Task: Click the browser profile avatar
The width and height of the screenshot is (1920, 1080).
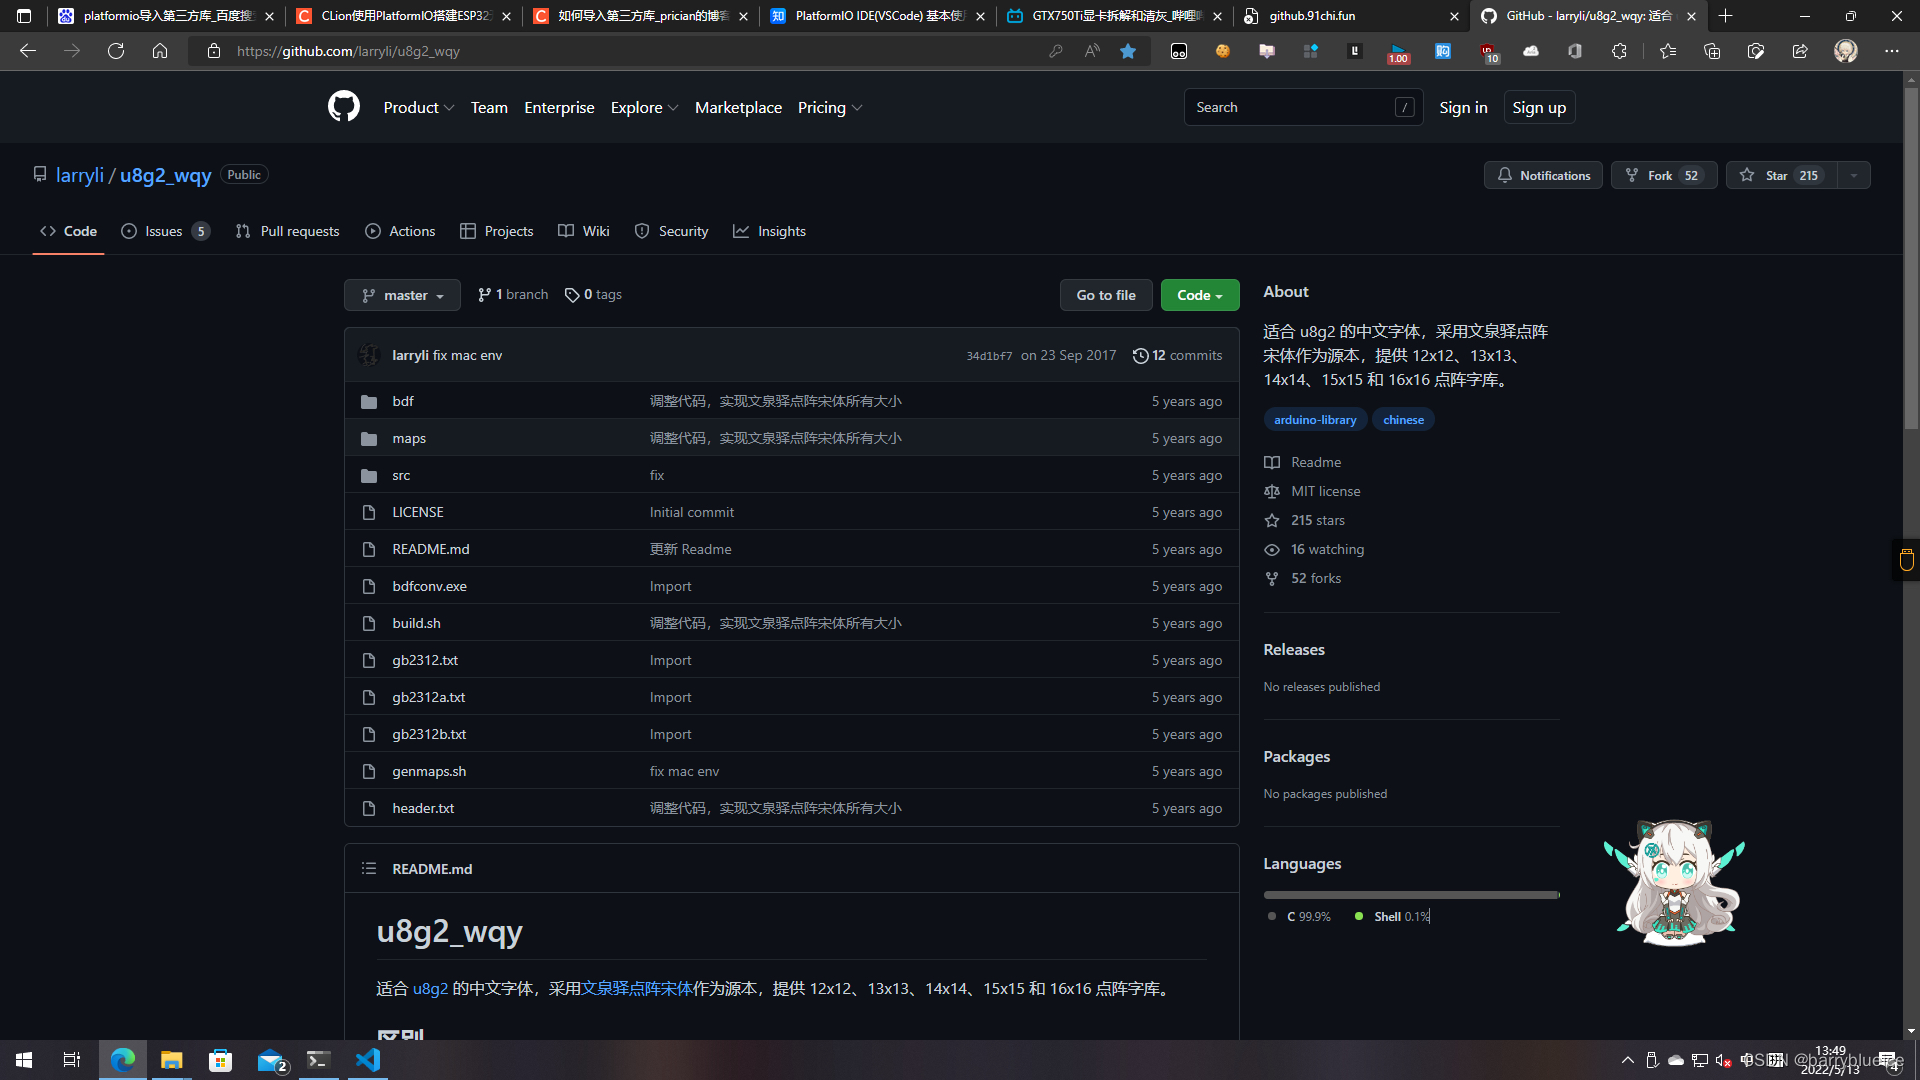Action: coord(1846,51)
